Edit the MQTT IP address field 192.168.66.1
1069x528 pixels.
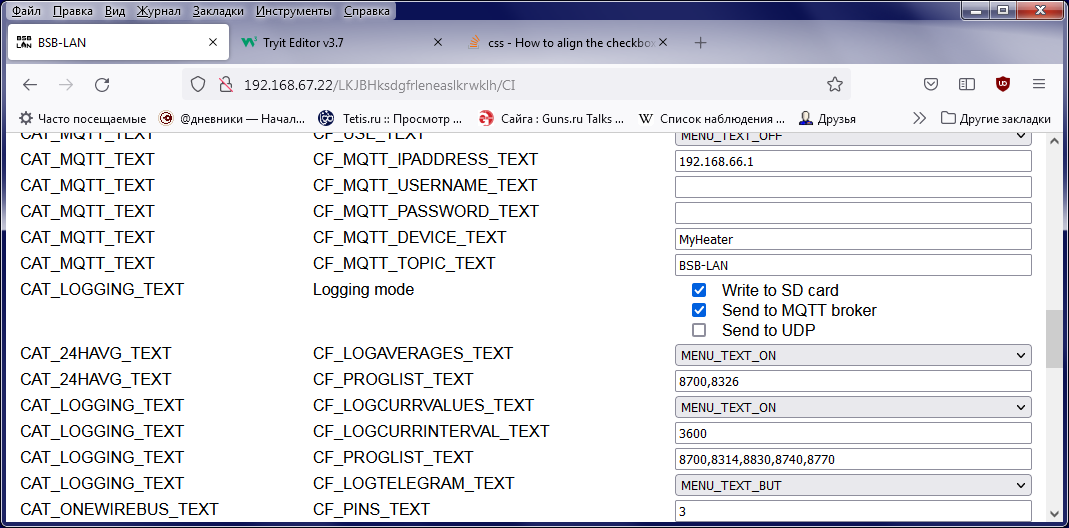853,161
